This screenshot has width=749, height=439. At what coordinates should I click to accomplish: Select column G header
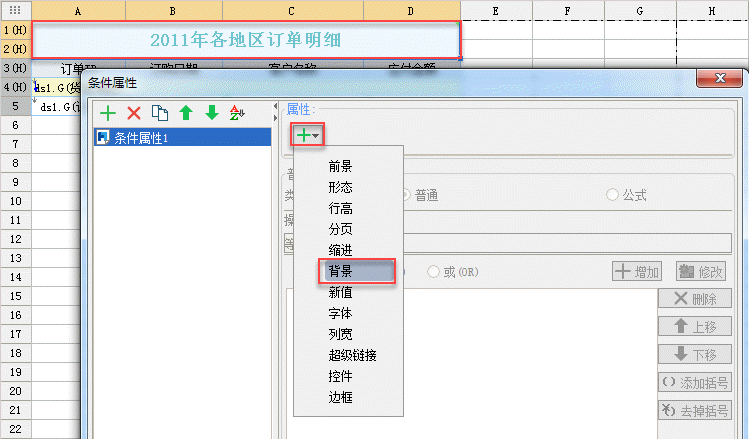pos(640,11)
